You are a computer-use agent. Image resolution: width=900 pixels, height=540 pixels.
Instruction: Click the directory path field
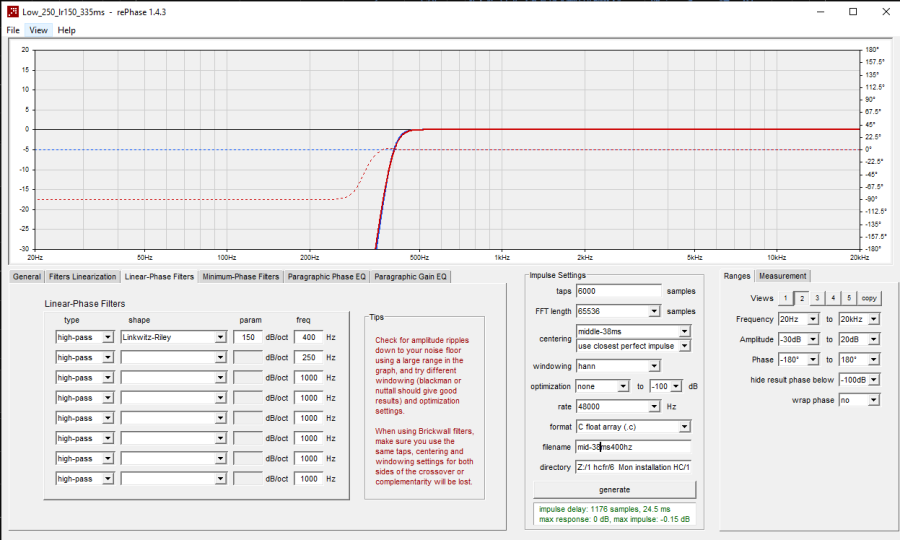633,467
